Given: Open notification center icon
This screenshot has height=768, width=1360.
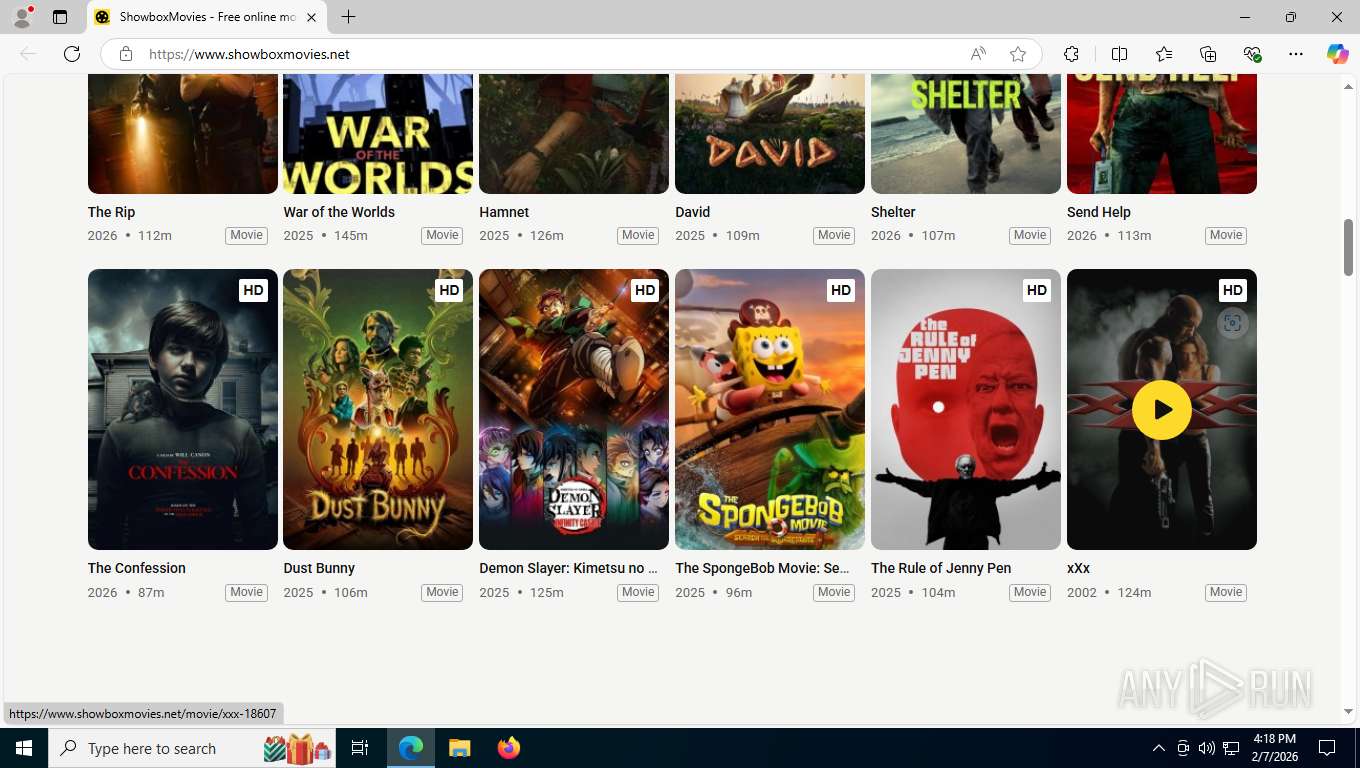Looking at the screenshot, I should (1327, 748).
